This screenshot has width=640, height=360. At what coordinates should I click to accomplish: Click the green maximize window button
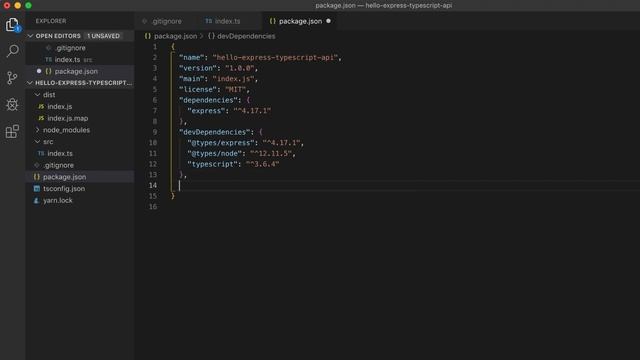coord(28,5)
